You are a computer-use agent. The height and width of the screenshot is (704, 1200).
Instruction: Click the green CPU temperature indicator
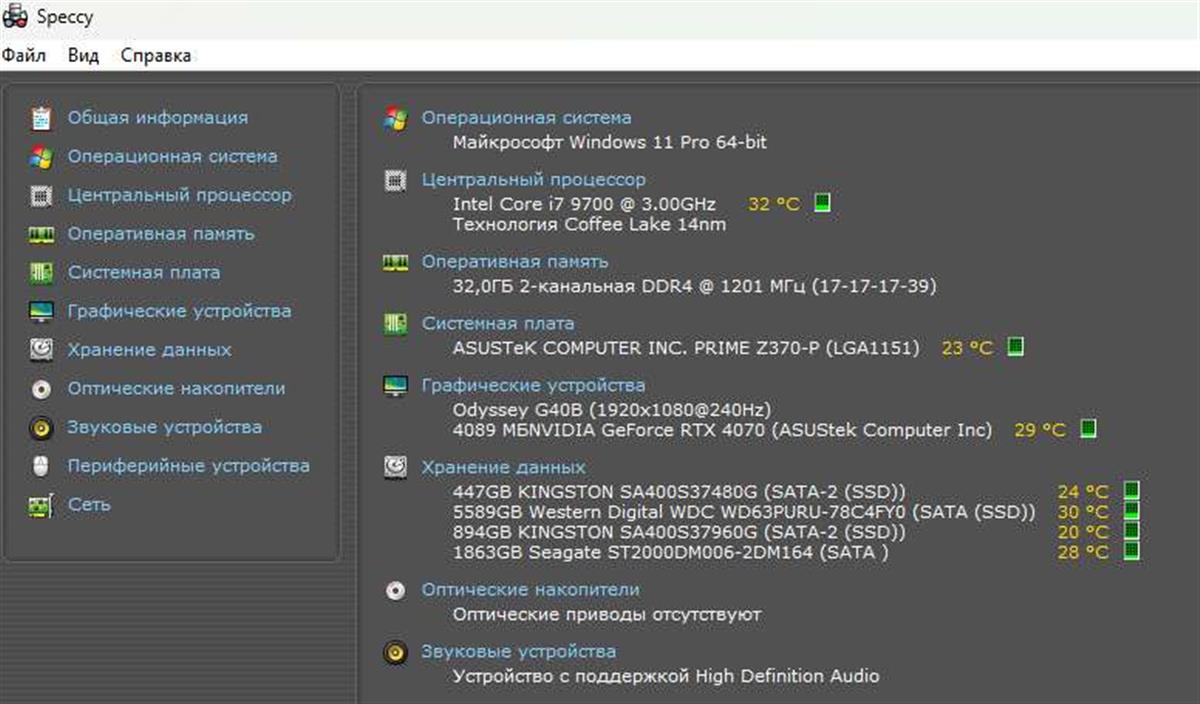[x=822, y=203]
